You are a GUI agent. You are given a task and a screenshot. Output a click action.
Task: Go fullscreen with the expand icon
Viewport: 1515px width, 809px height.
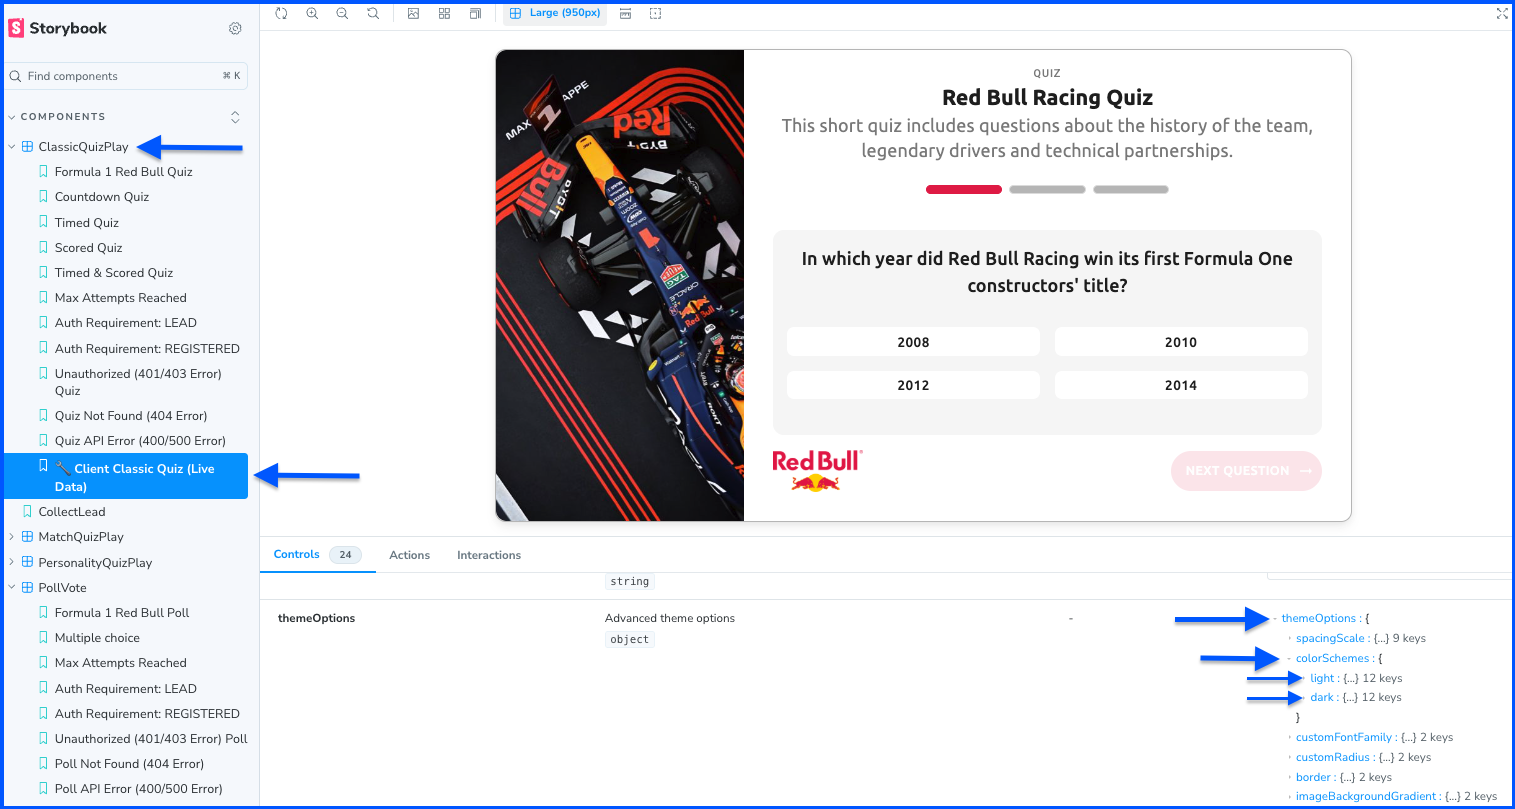pyautogui.click(x=1501, y=14)
